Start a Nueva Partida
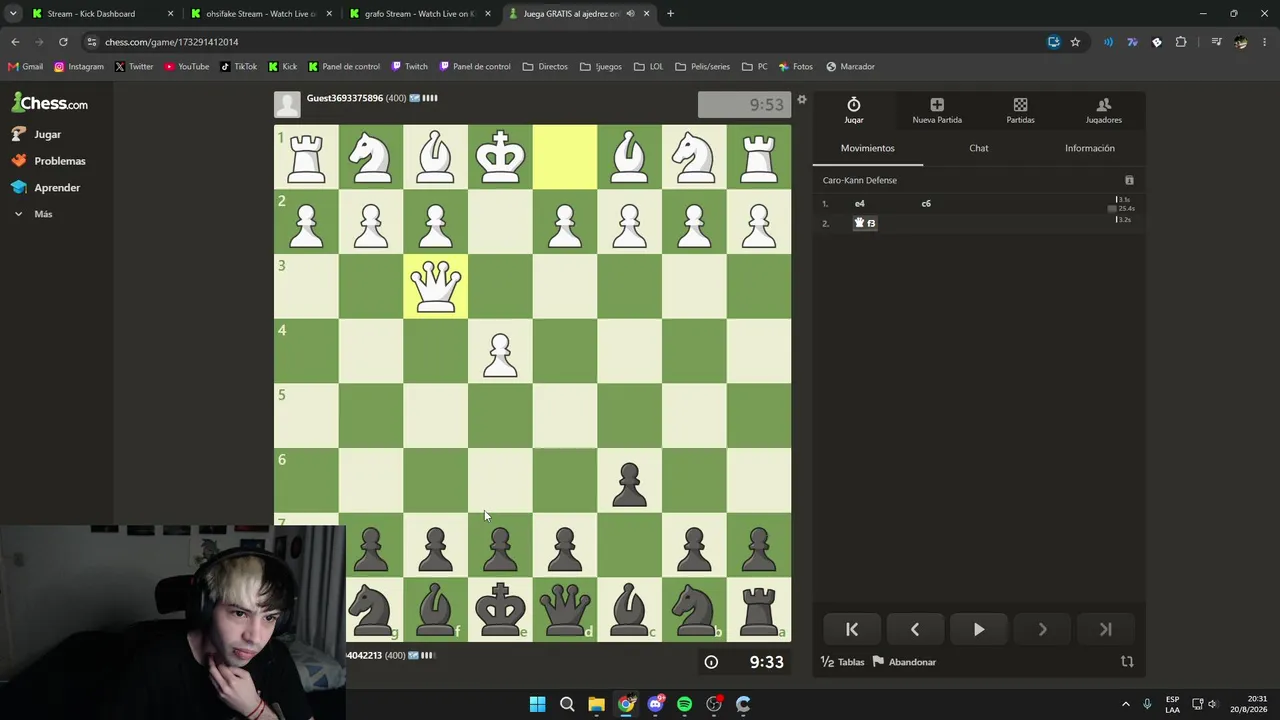Viewport: 1280px width, 720px height. [937, 110]
